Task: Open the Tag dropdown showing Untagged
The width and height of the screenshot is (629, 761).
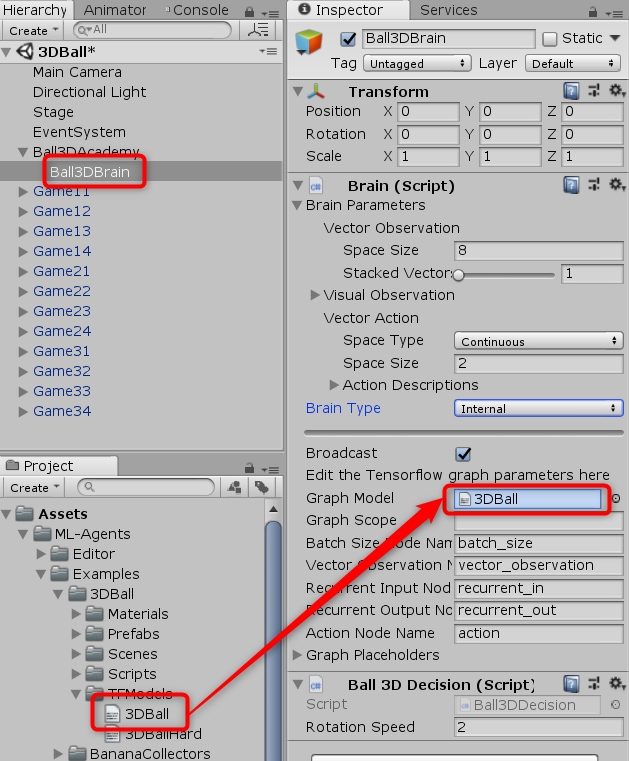Action: 417,64
